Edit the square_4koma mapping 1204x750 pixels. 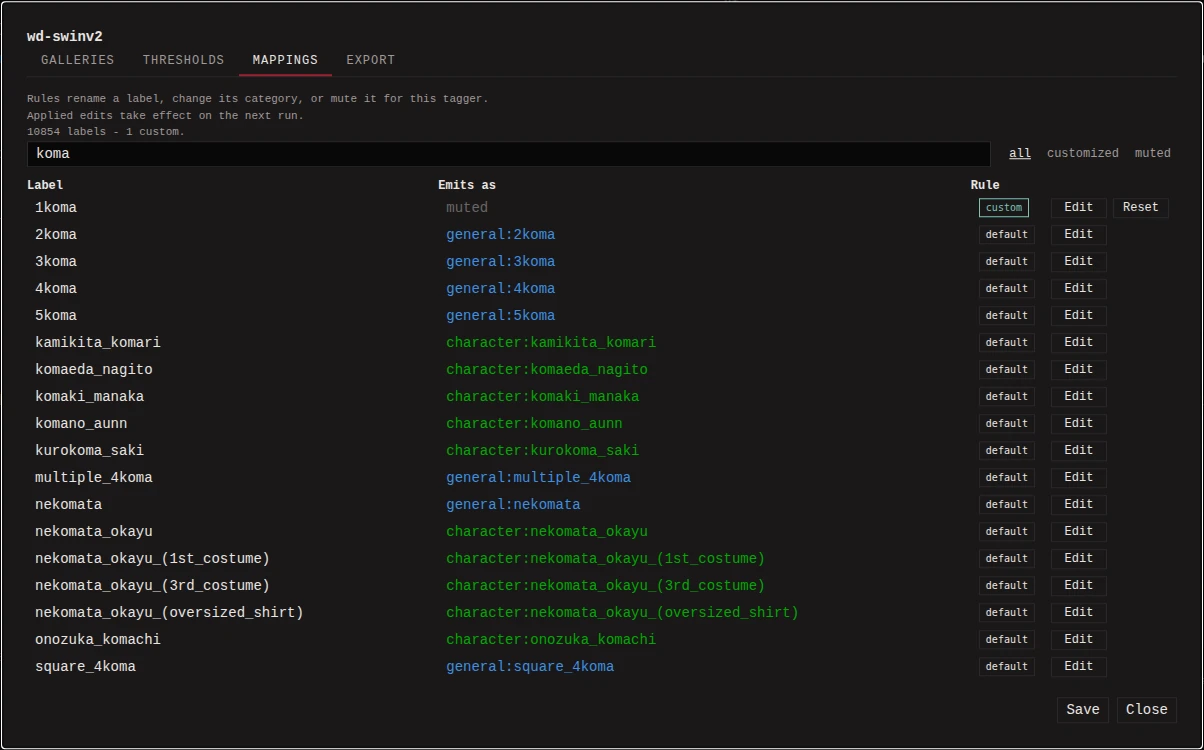pos(1079,666)
